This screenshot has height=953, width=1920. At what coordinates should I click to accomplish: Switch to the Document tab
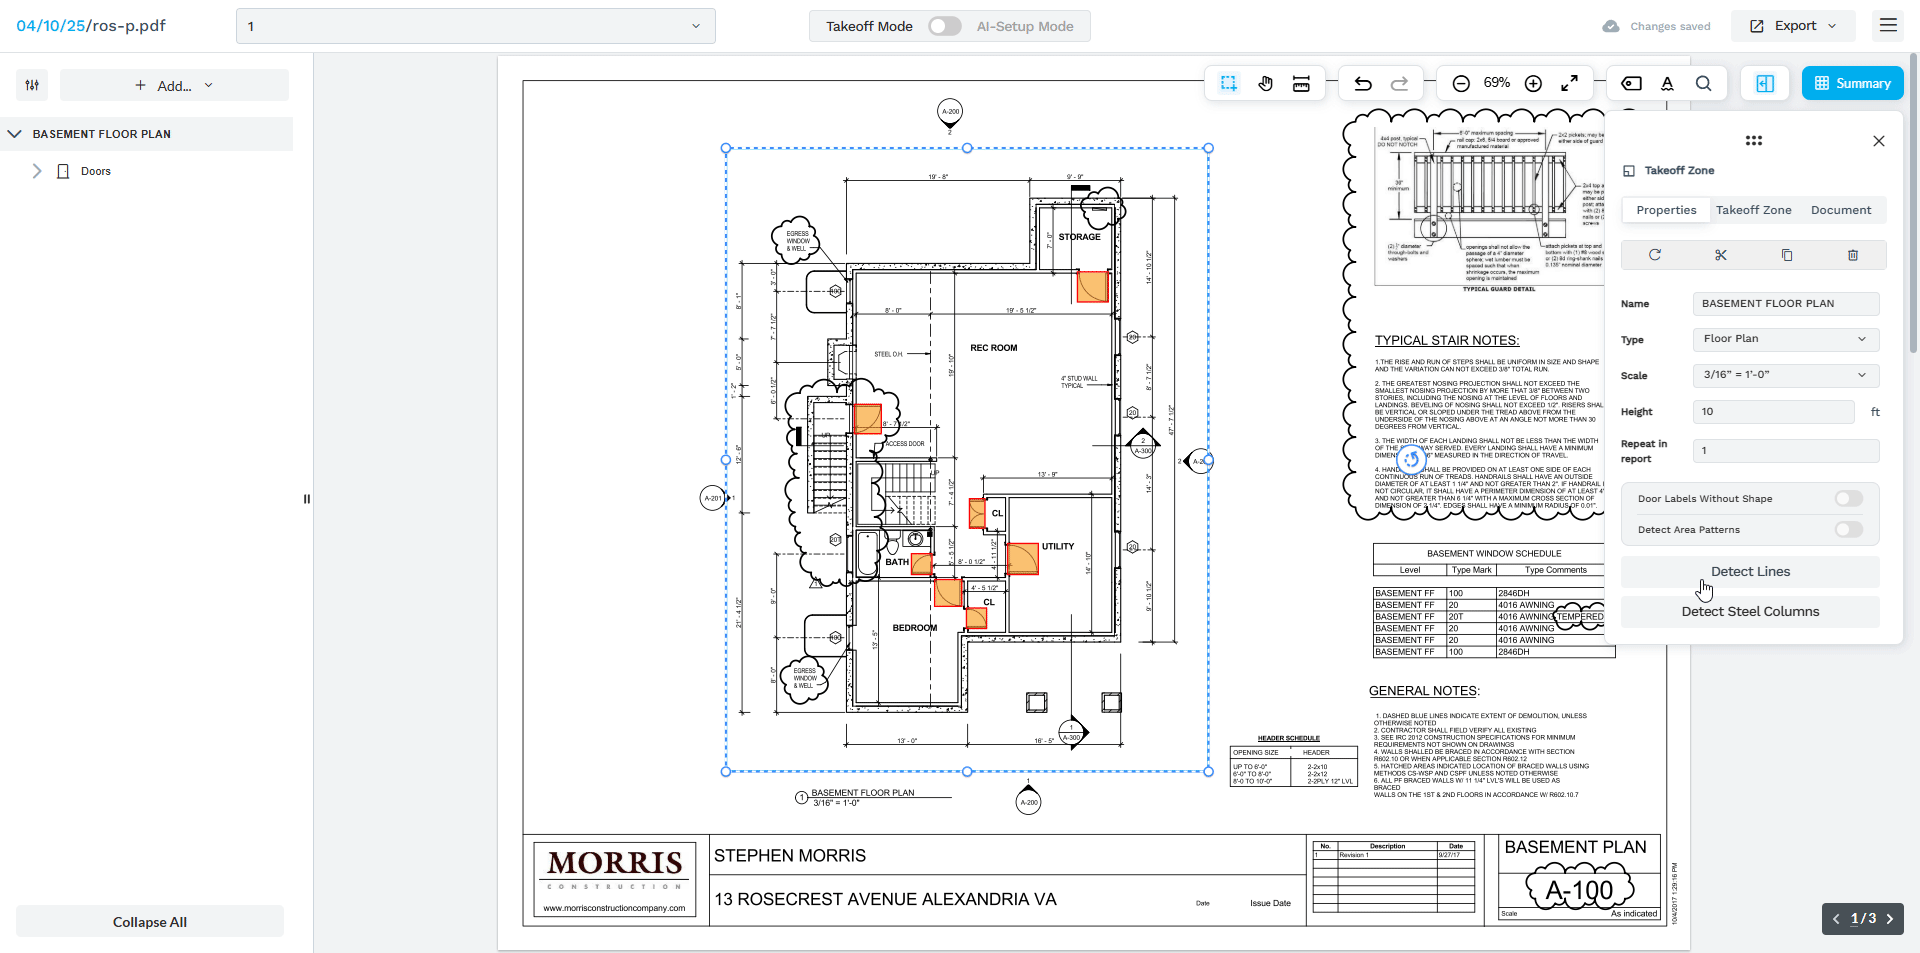pos(1840,210)
